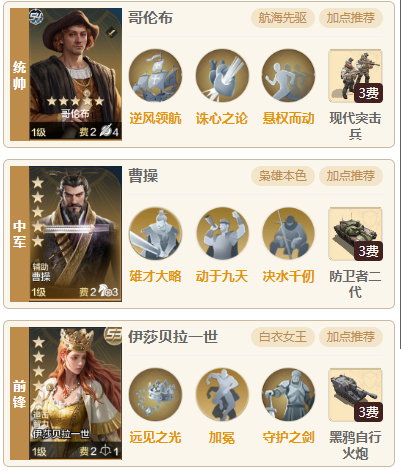The width and height of the screenshot is (401, 474).
Task: Open 加点推荐 for 曹操
Action: coord(351,176)
